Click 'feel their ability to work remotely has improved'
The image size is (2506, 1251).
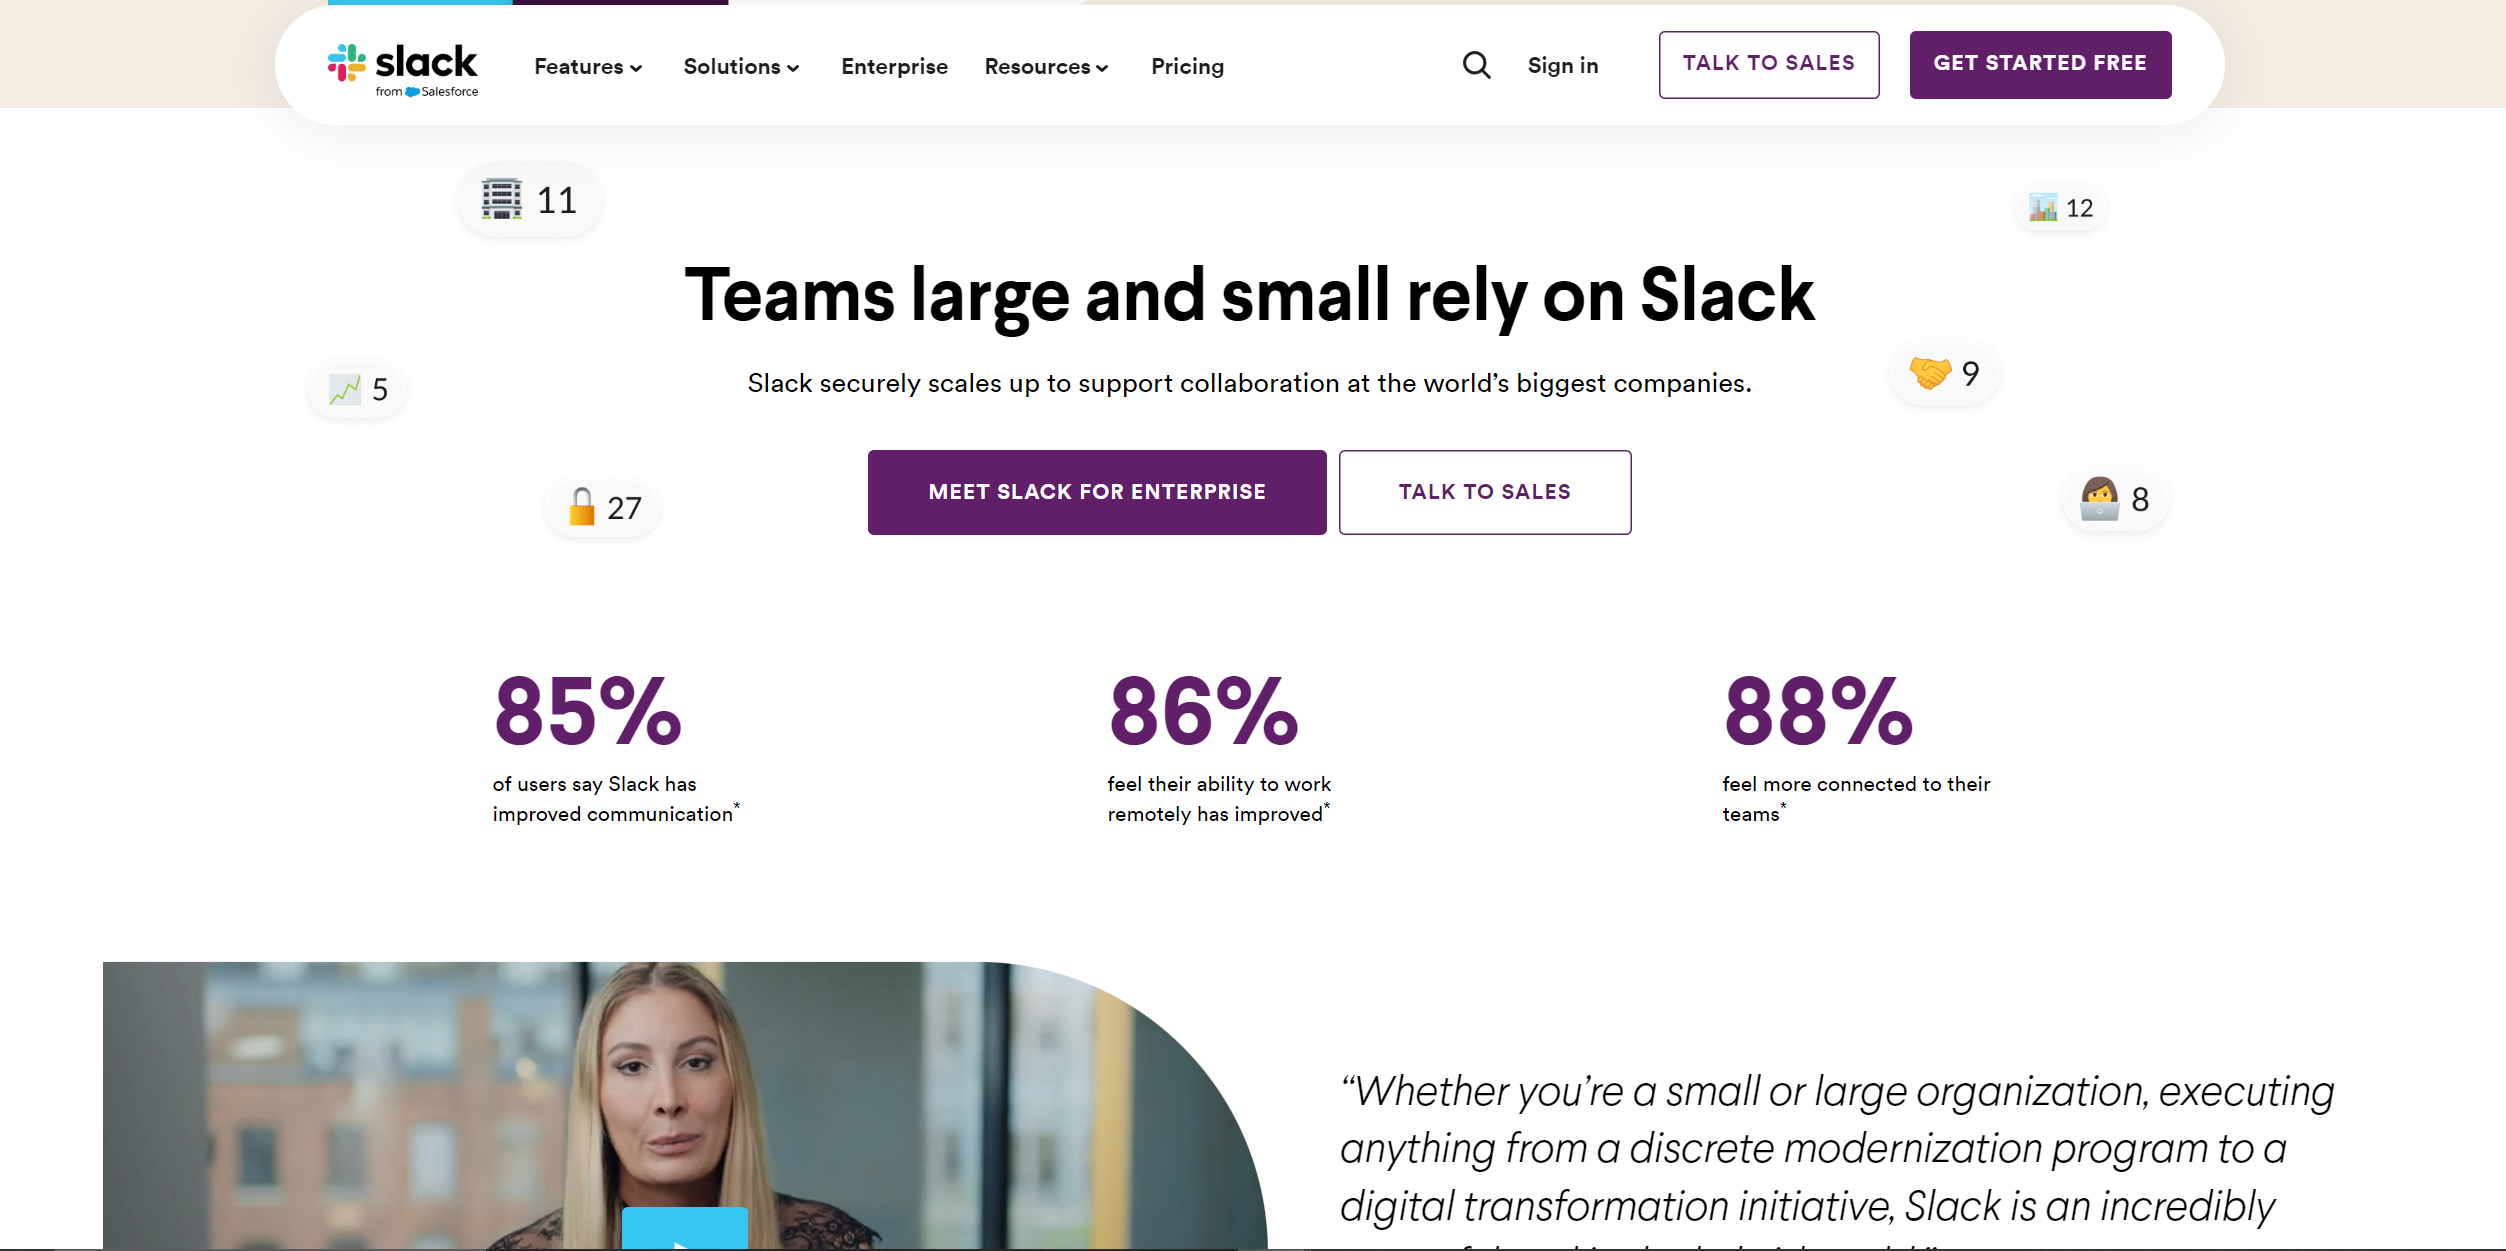tap(1219, 799)
